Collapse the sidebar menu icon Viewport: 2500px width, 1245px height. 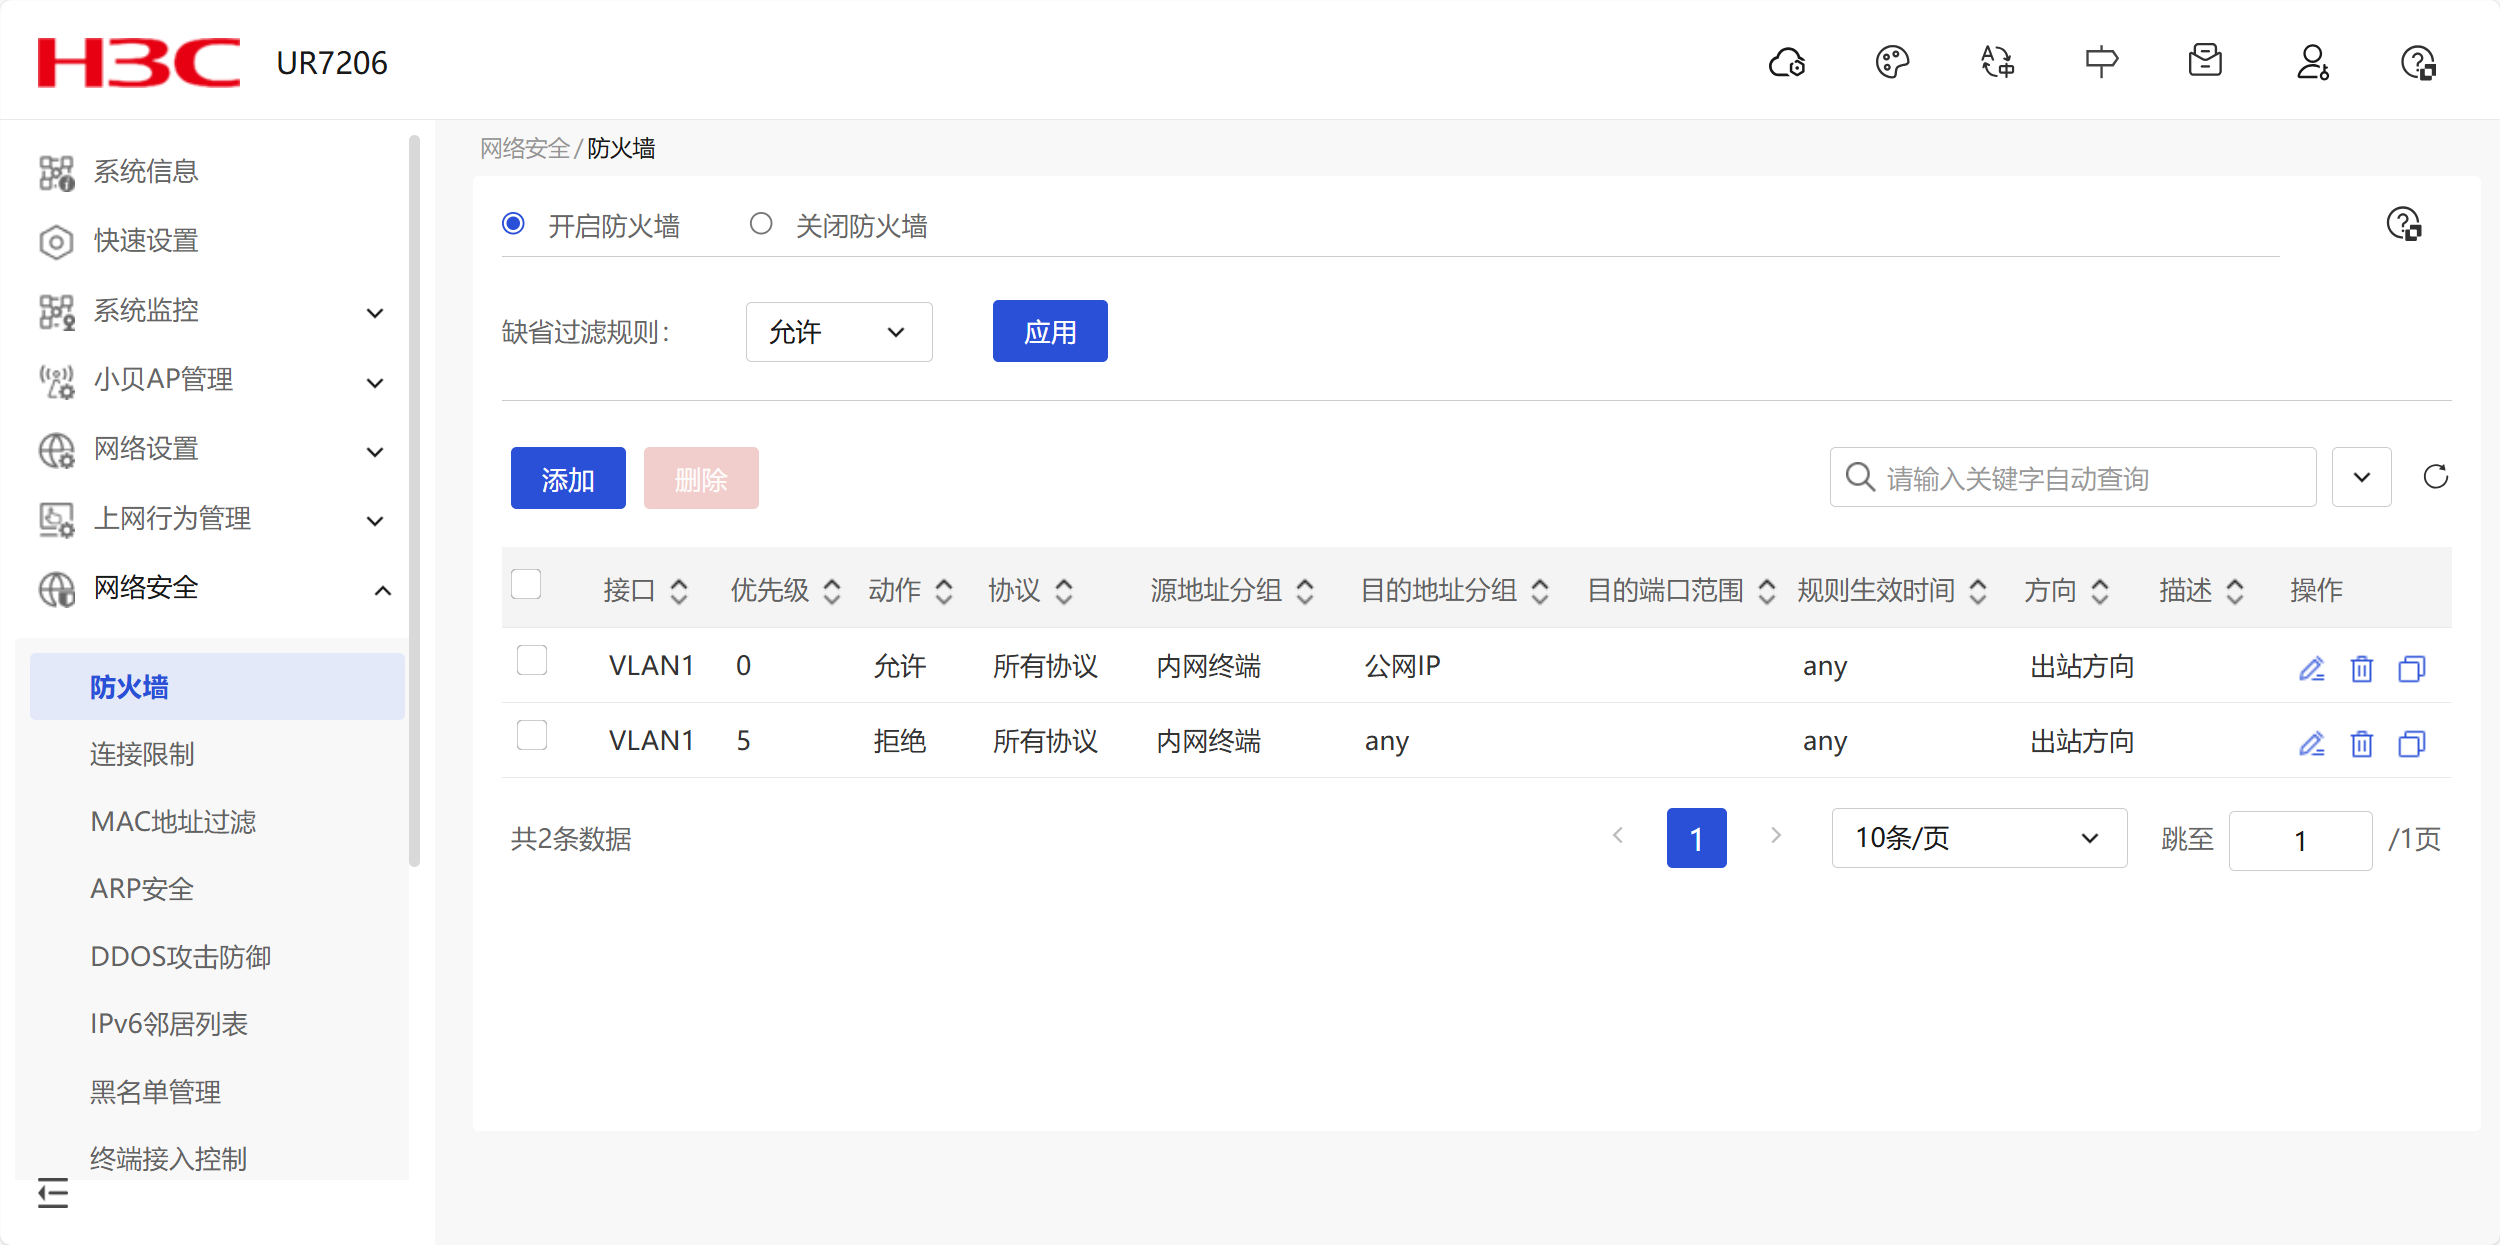click(53, 1192)
